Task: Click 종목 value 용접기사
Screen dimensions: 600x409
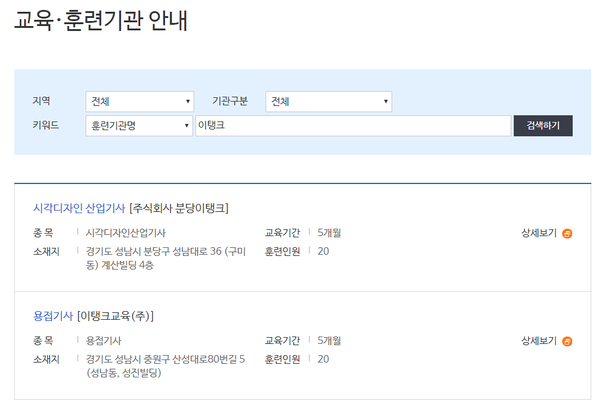Action: coord(103,341)
